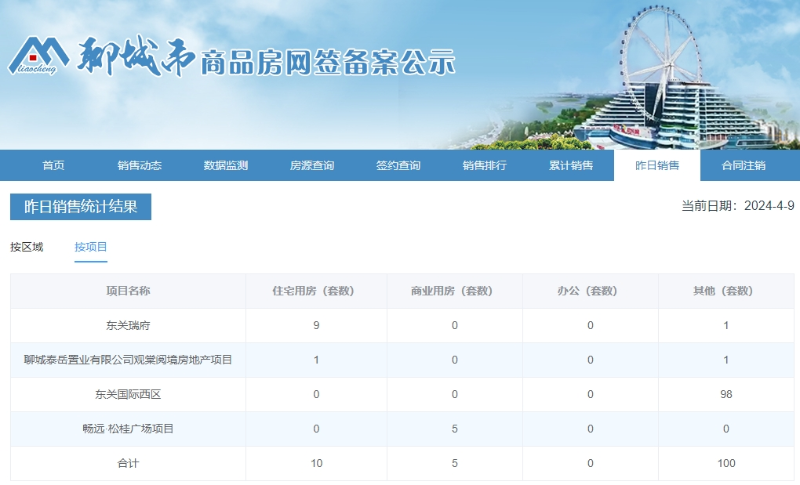The height and width of the screenshot is (485, 800).
Task: Click the 住宅用房（套数） column header
Action: (316, 291)
